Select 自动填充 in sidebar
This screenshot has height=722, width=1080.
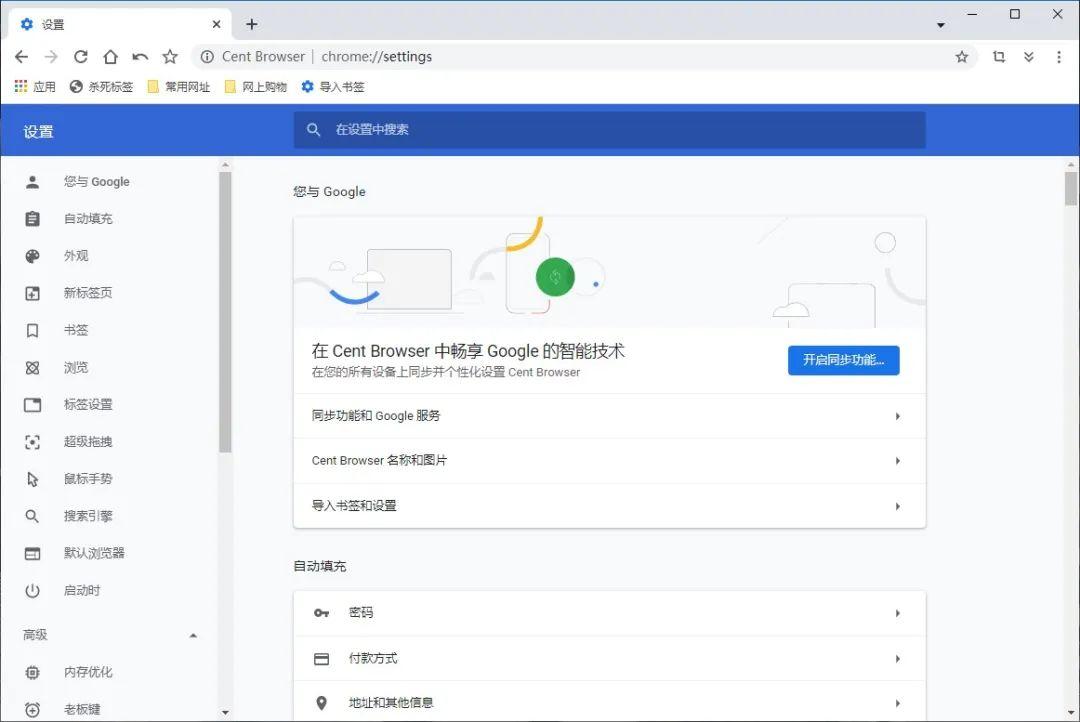pos(88,219)
